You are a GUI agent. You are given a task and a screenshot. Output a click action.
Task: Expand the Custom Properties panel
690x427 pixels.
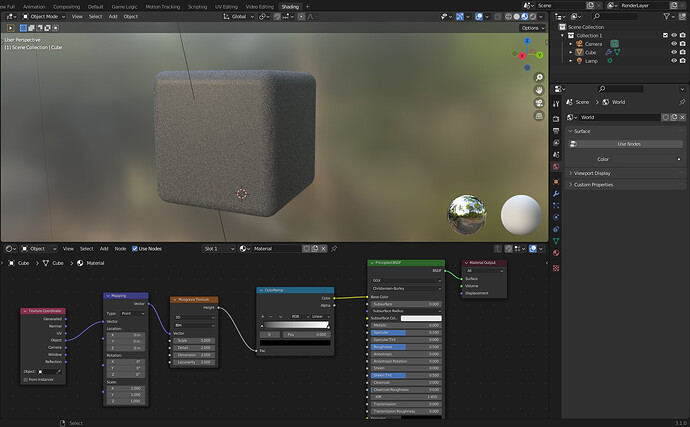coord(593,185)
